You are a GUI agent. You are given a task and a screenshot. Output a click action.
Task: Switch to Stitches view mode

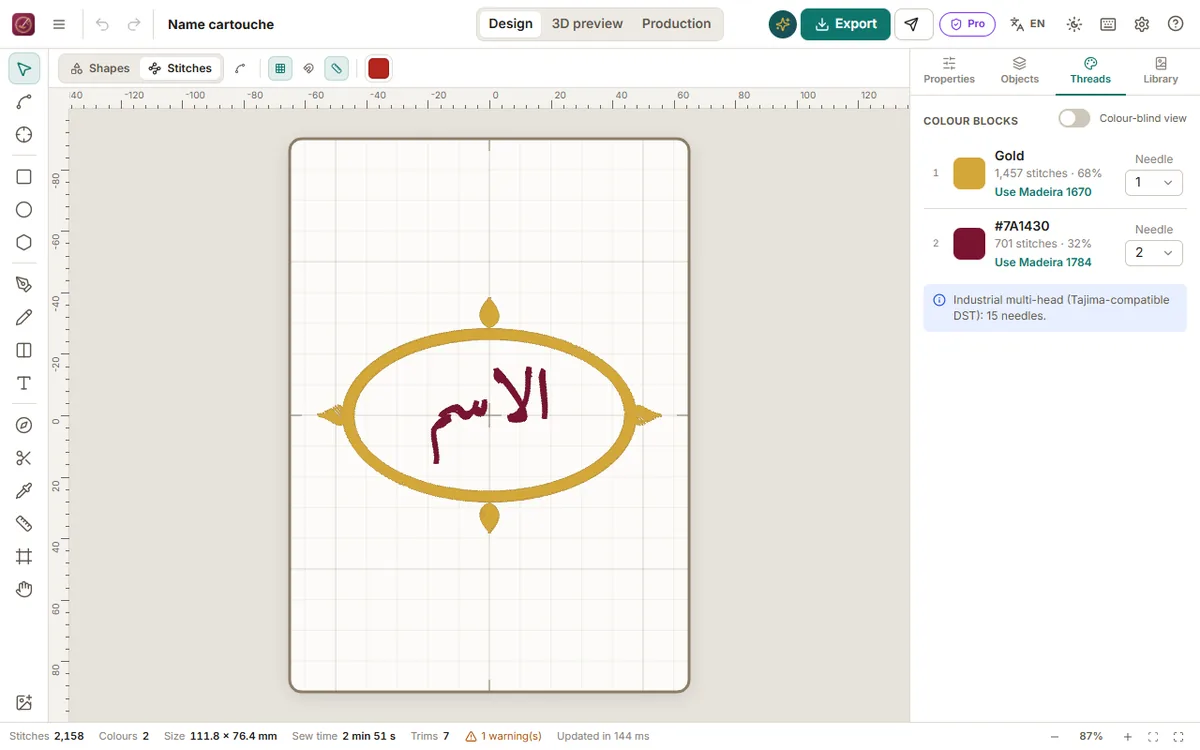(x=180, y=68)
